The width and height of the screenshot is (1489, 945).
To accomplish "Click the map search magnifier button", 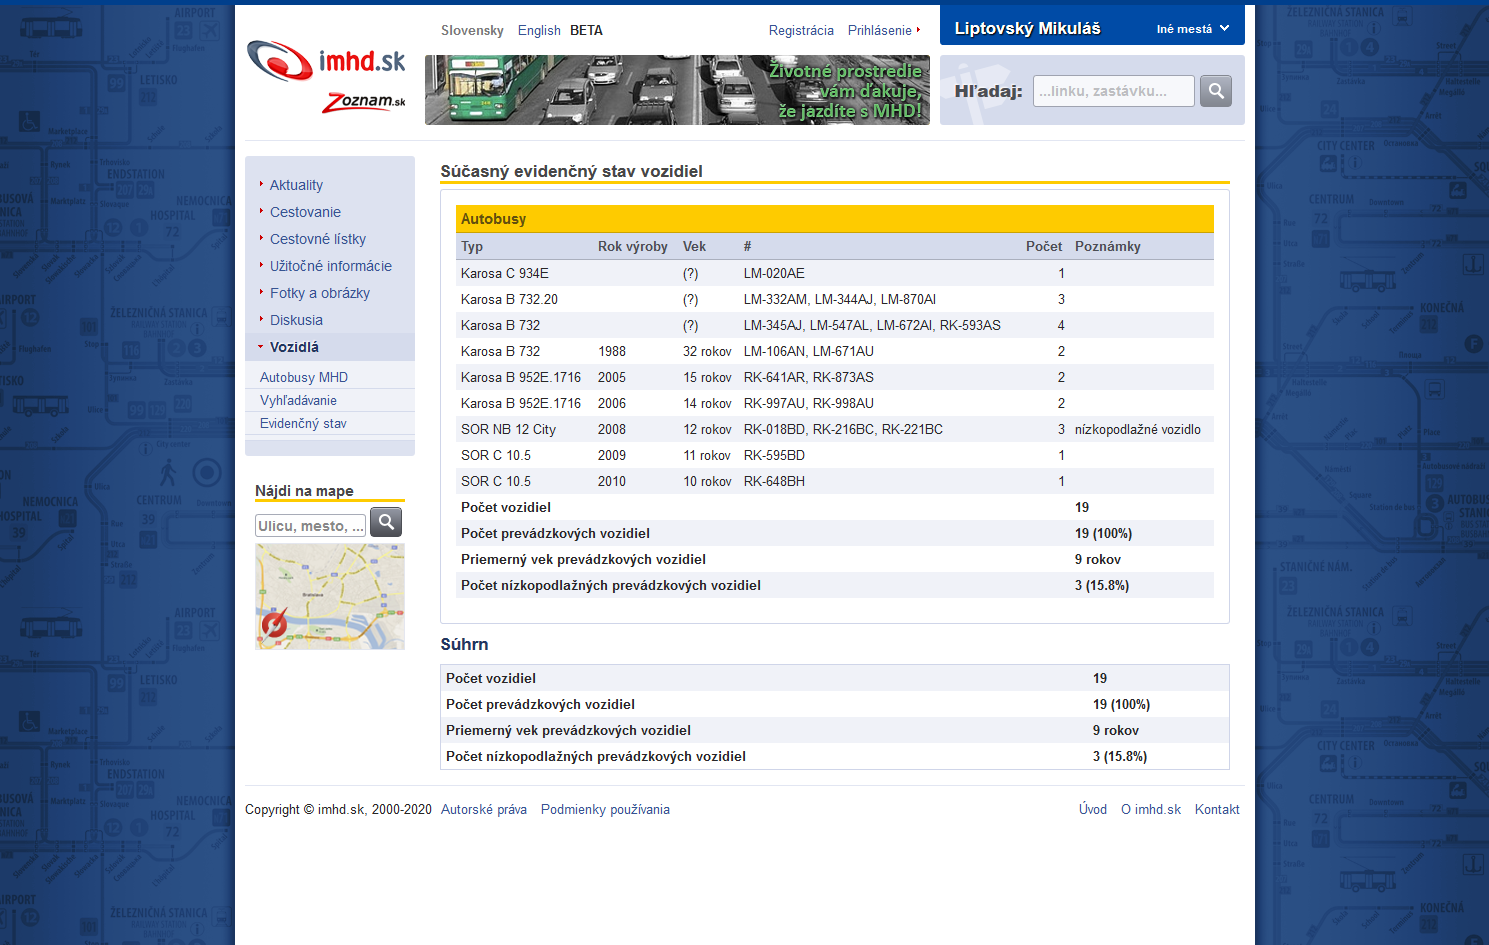I will point(386,522).
